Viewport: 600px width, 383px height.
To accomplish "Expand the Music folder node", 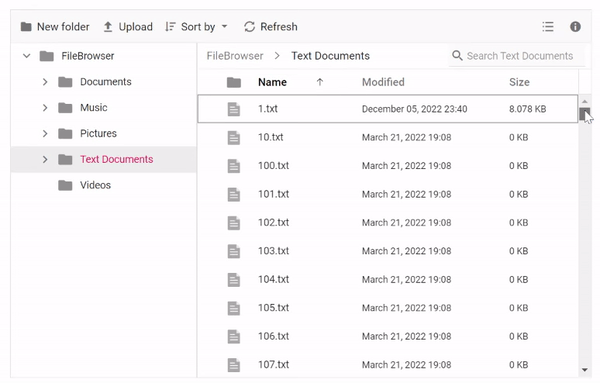I will 45,108.
